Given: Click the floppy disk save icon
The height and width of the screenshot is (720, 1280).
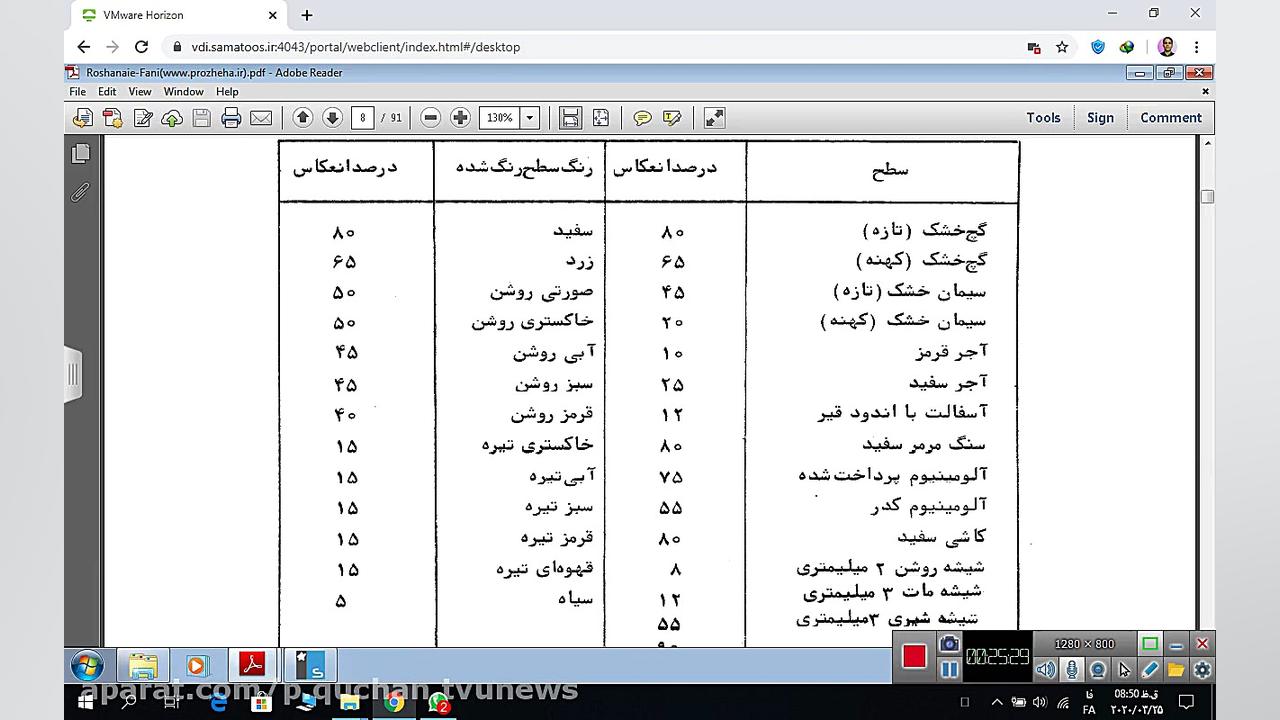Looking at the screenshot, I should click(x=201, y=118).
